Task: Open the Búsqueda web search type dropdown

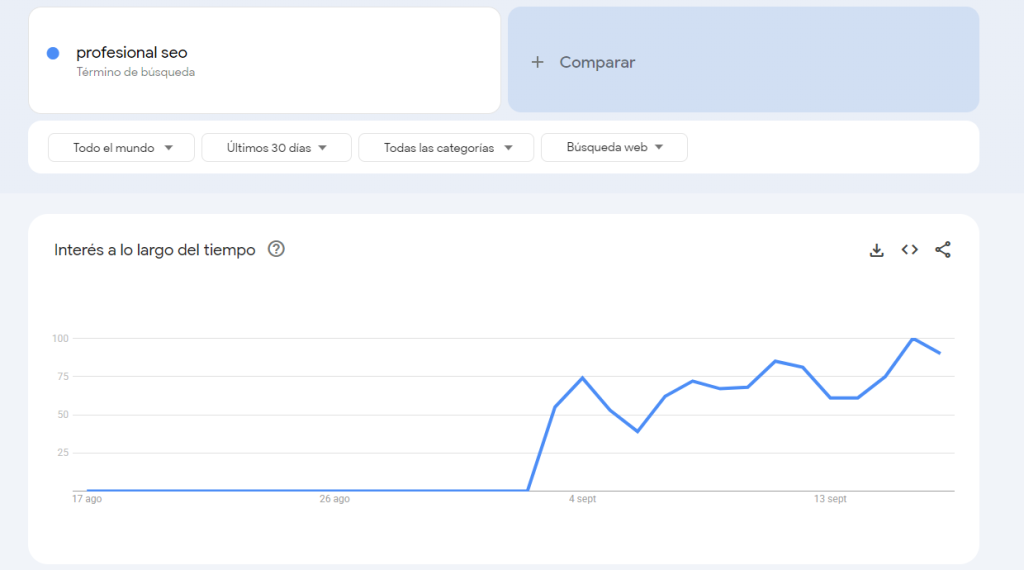Action: (614, 148)
